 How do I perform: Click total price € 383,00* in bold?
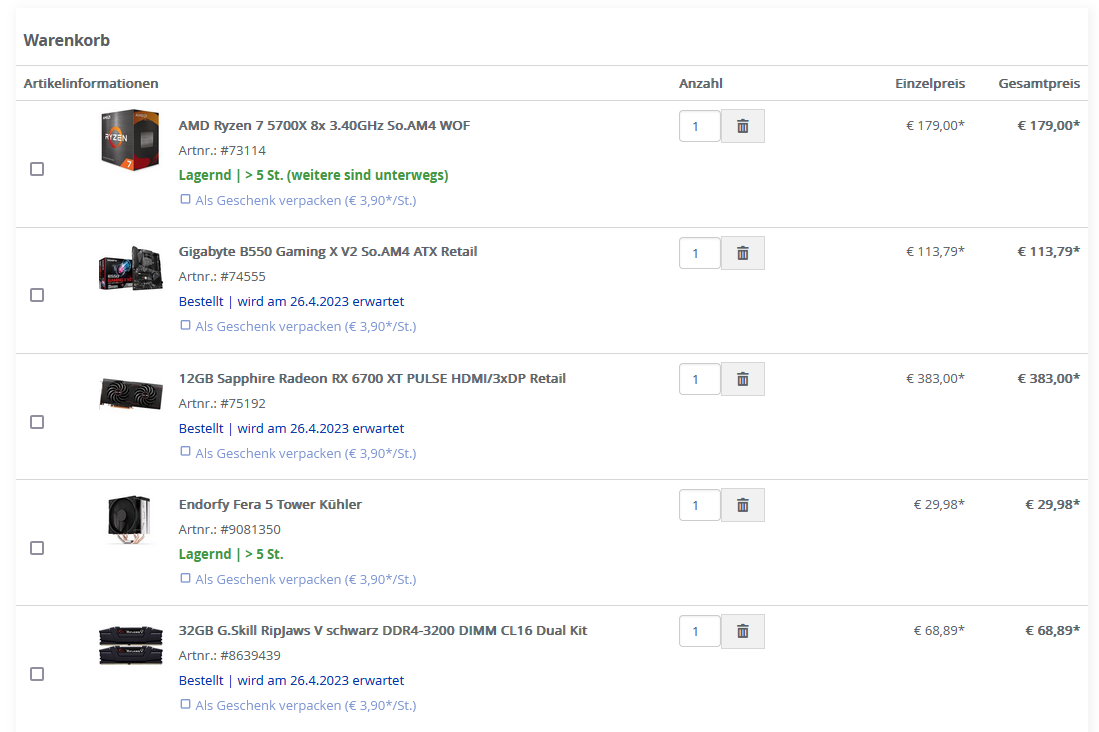point(1049,379)
